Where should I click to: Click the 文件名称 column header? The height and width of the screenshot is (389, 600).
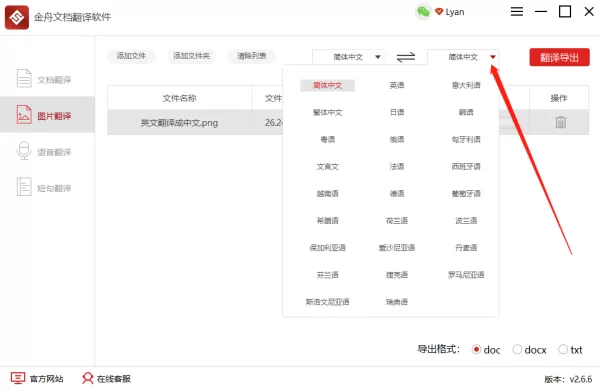[x=179, y=98]
